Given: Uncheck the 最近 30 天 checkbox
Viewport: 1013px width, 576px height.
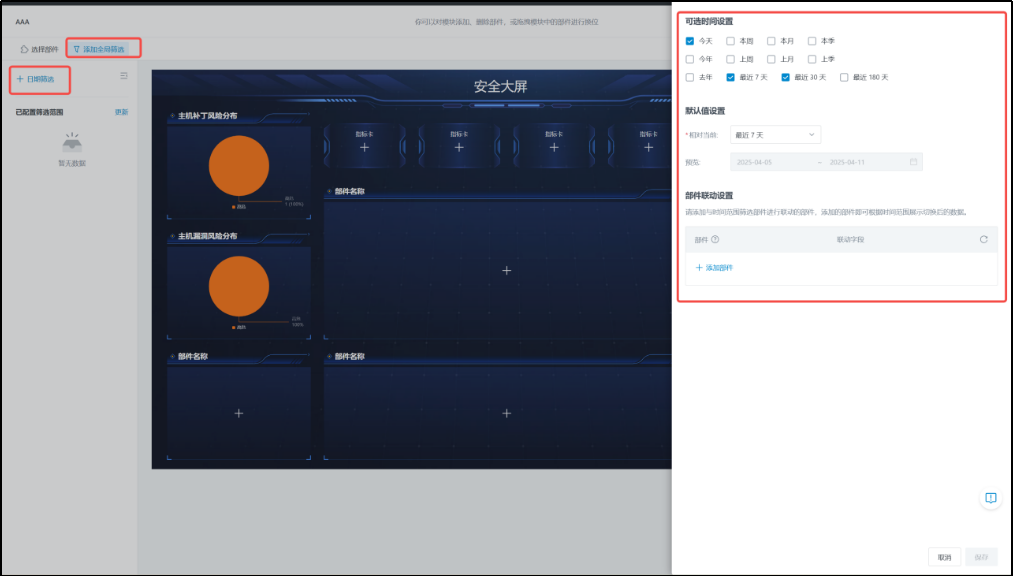Looking at the screenshot, I should click(x=785, y=77).
